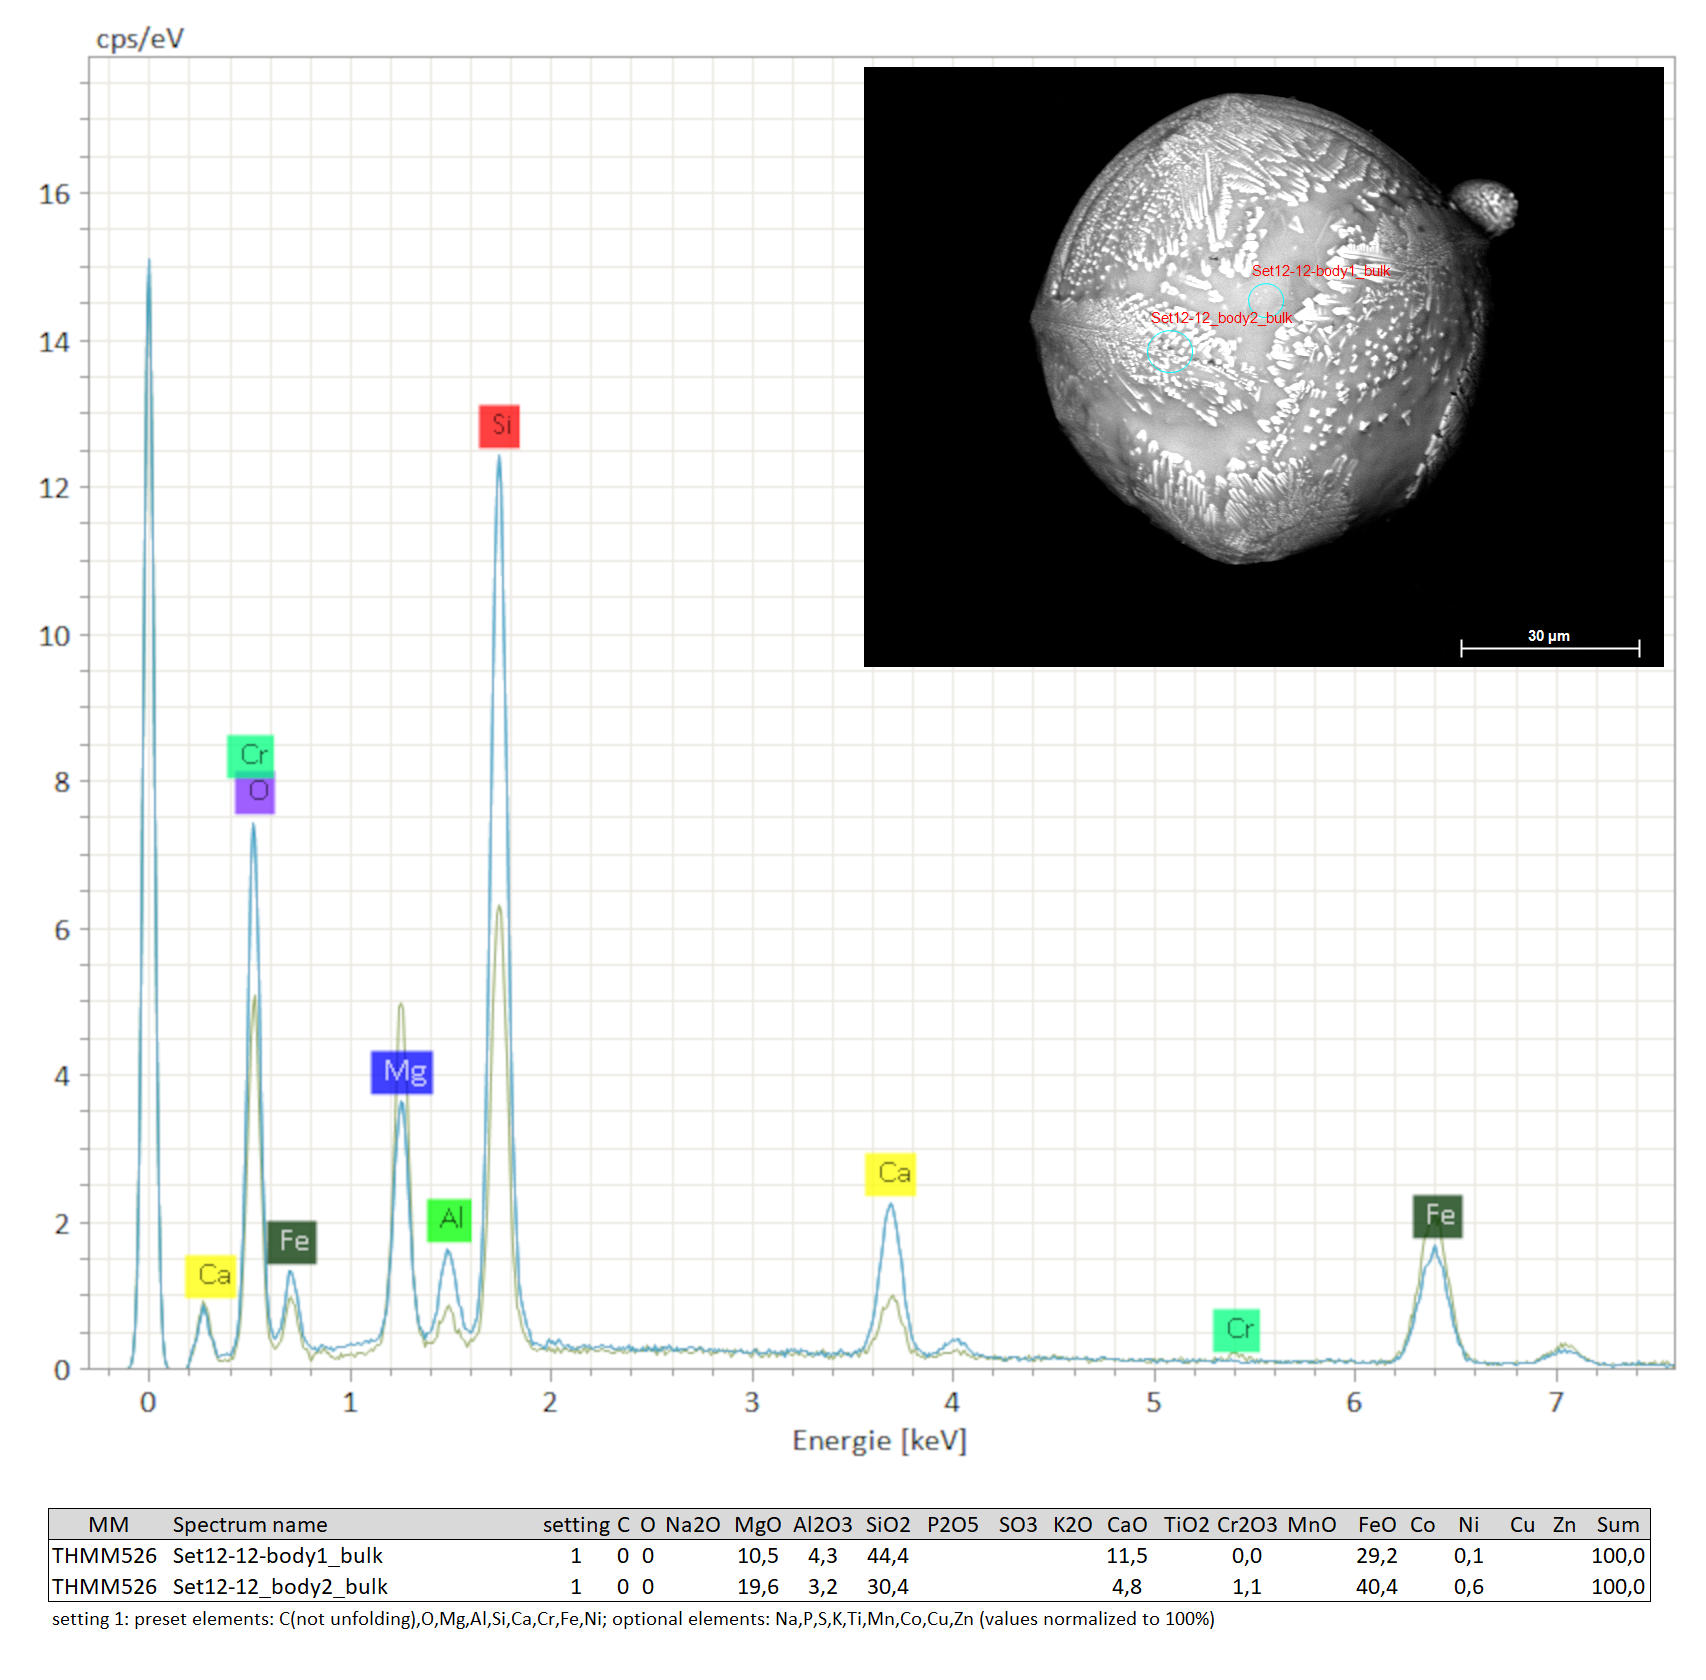Click the Set12-12_body2_bulk annotation in the SEM image

pos(1221,318)
